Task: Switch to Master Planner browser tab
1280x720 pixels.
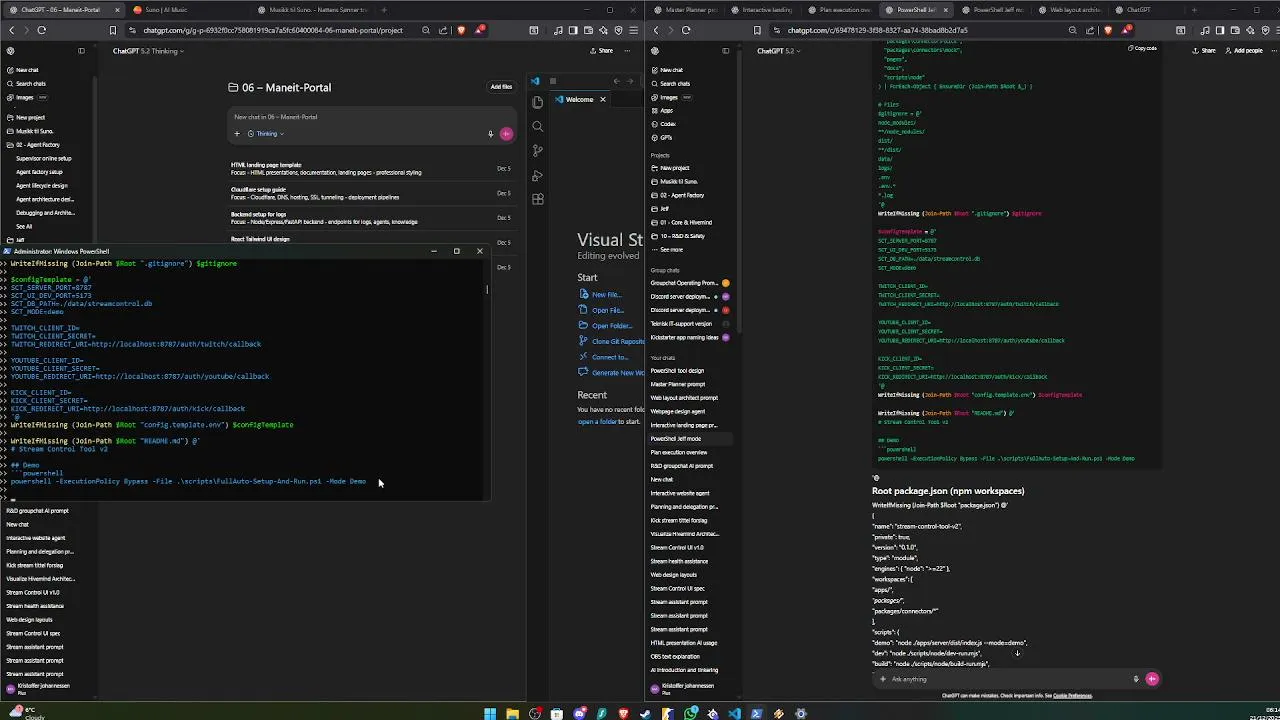Action: pos(688,10)
